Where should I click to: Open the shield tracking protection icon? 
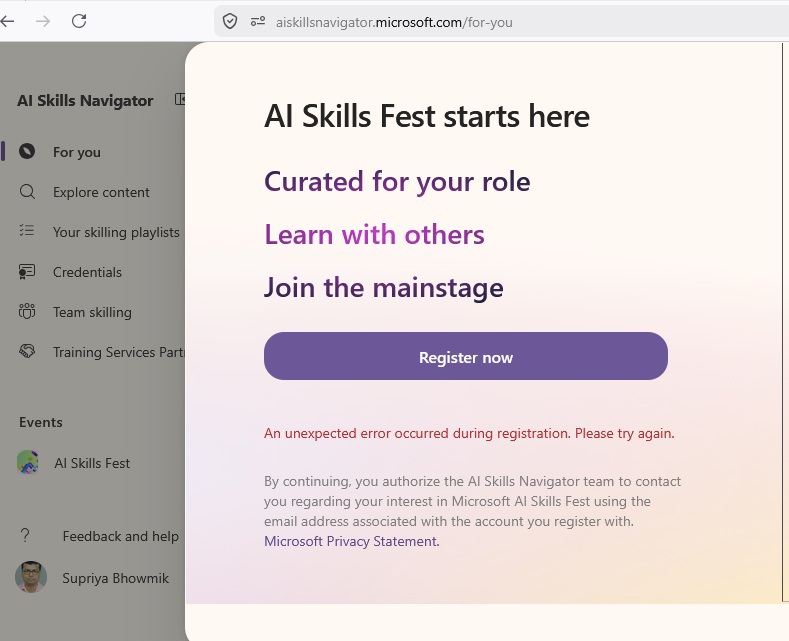[230, 22]
